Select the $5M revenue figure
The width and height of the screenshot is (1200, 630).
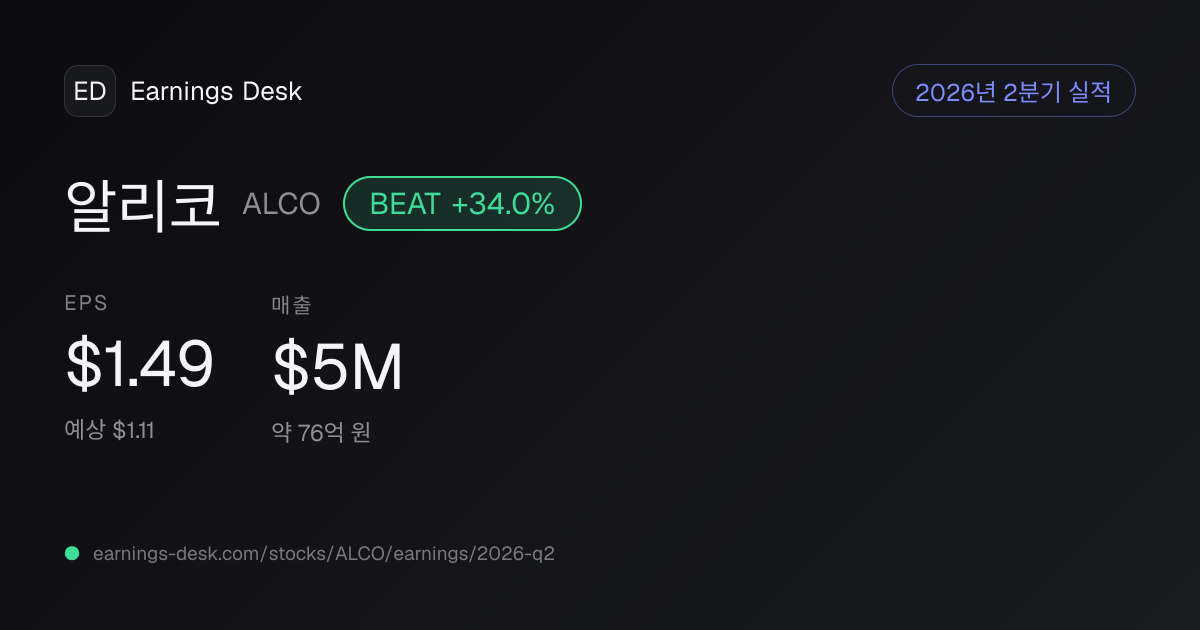click(338, 367)
